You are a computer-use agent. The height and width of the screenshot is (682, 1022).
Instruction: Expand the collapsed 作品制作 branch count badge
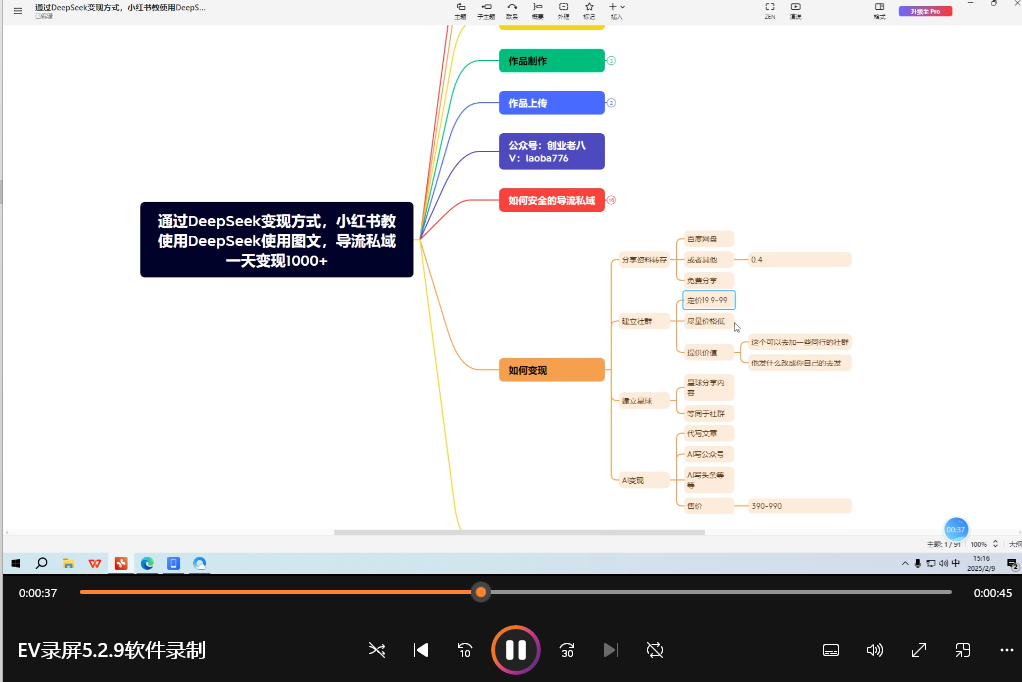coord(611,61)
